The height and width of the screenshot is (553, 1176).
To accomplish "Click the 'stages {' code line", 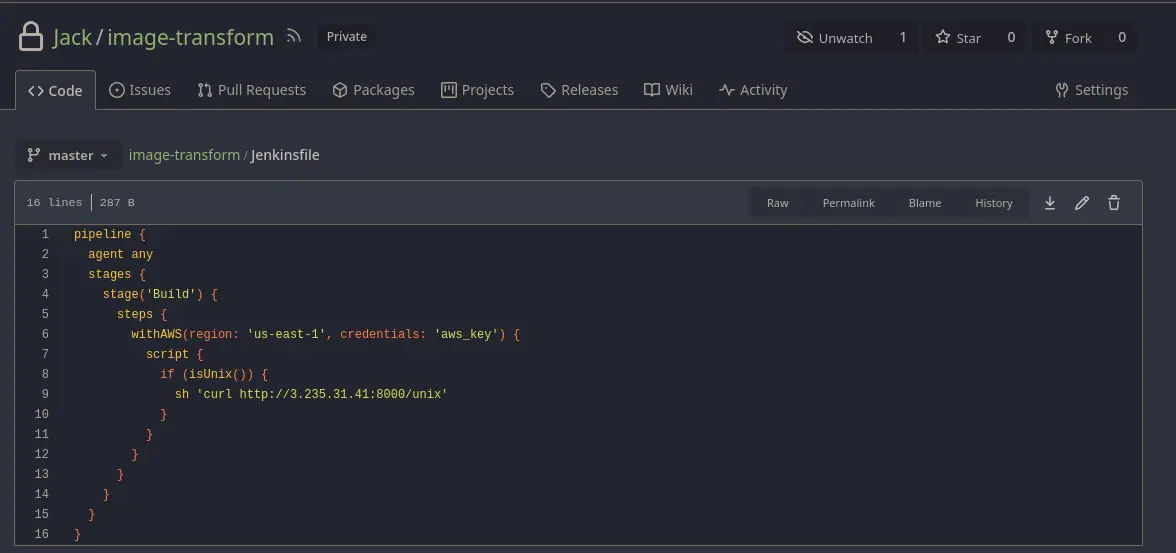I will (x=117, y=274).
